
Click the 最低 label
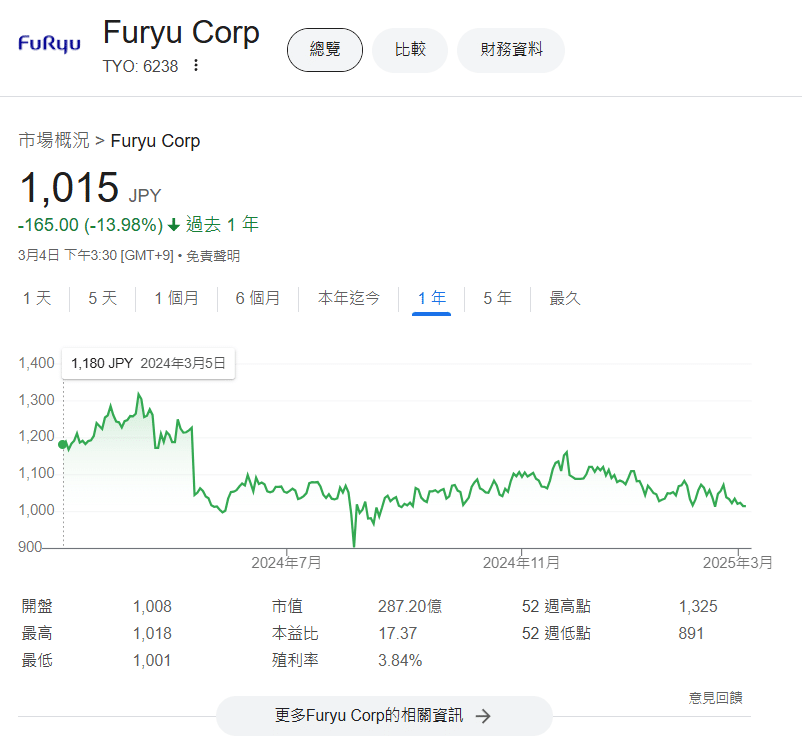(37, 660)
